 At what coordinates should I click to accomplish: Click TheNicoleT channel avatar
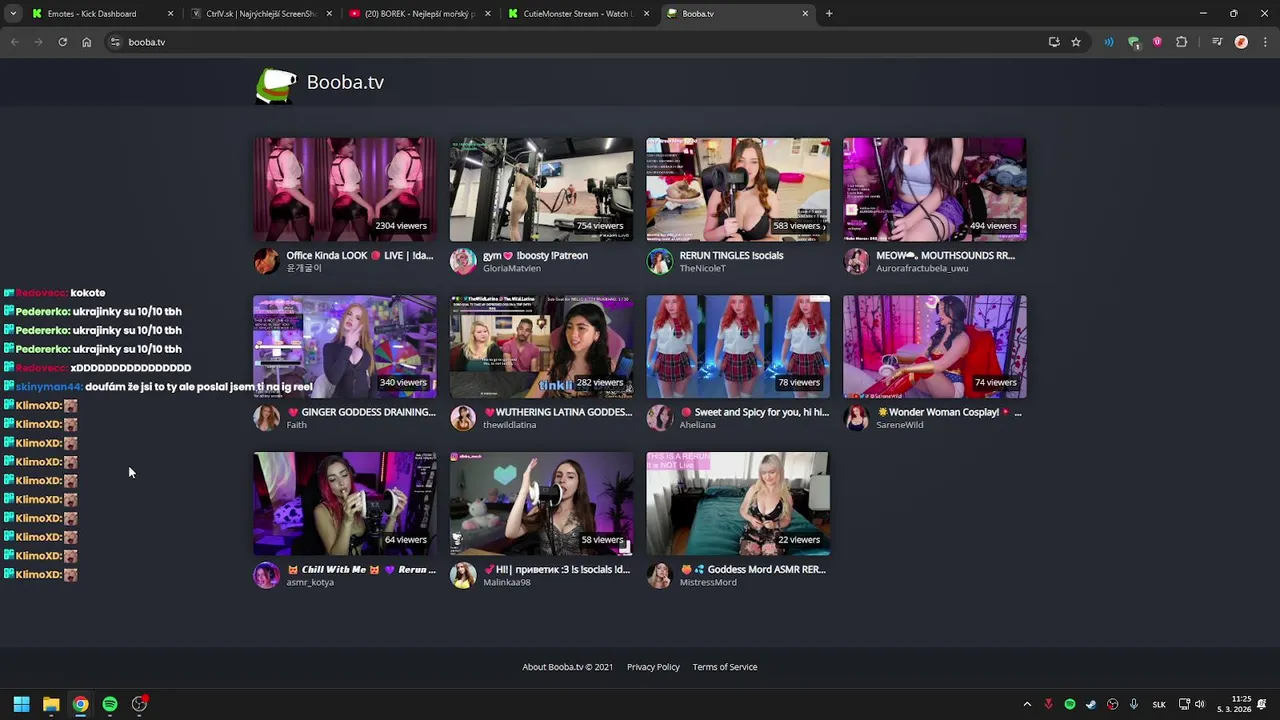(x=660, y=262)
